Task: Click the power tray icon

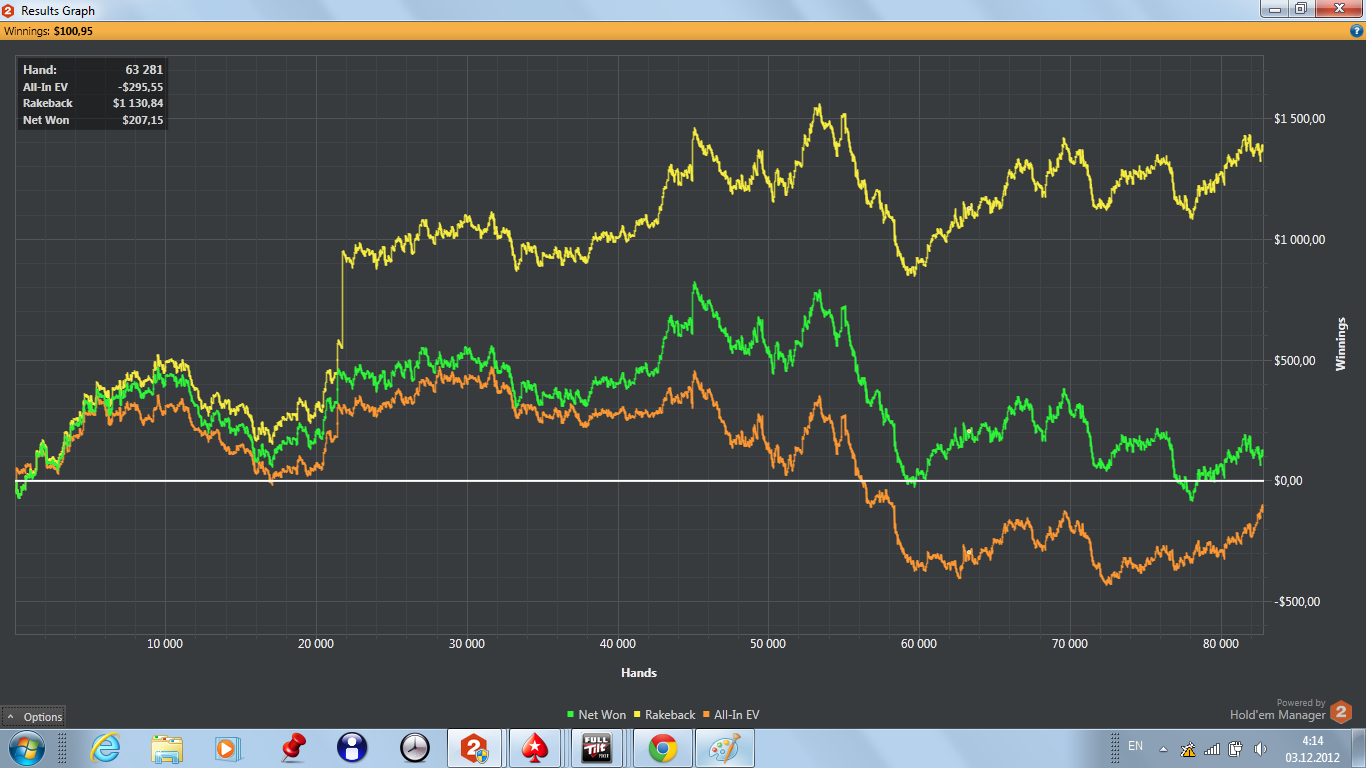Action: point(1236,748)
